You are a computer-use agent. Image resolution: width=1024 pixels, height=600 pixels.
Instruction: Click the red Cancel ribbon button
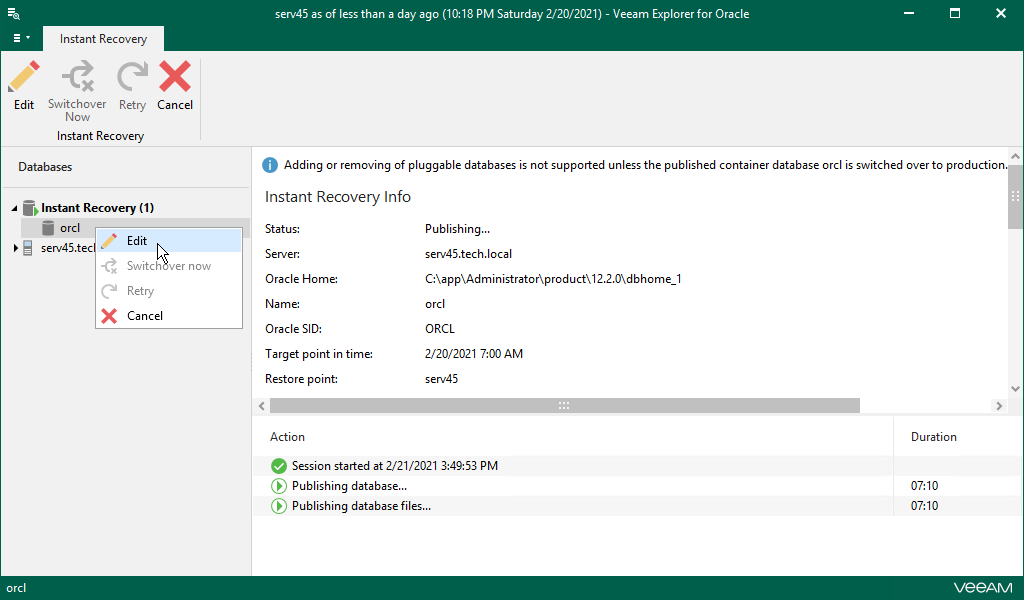coord(175,86)
